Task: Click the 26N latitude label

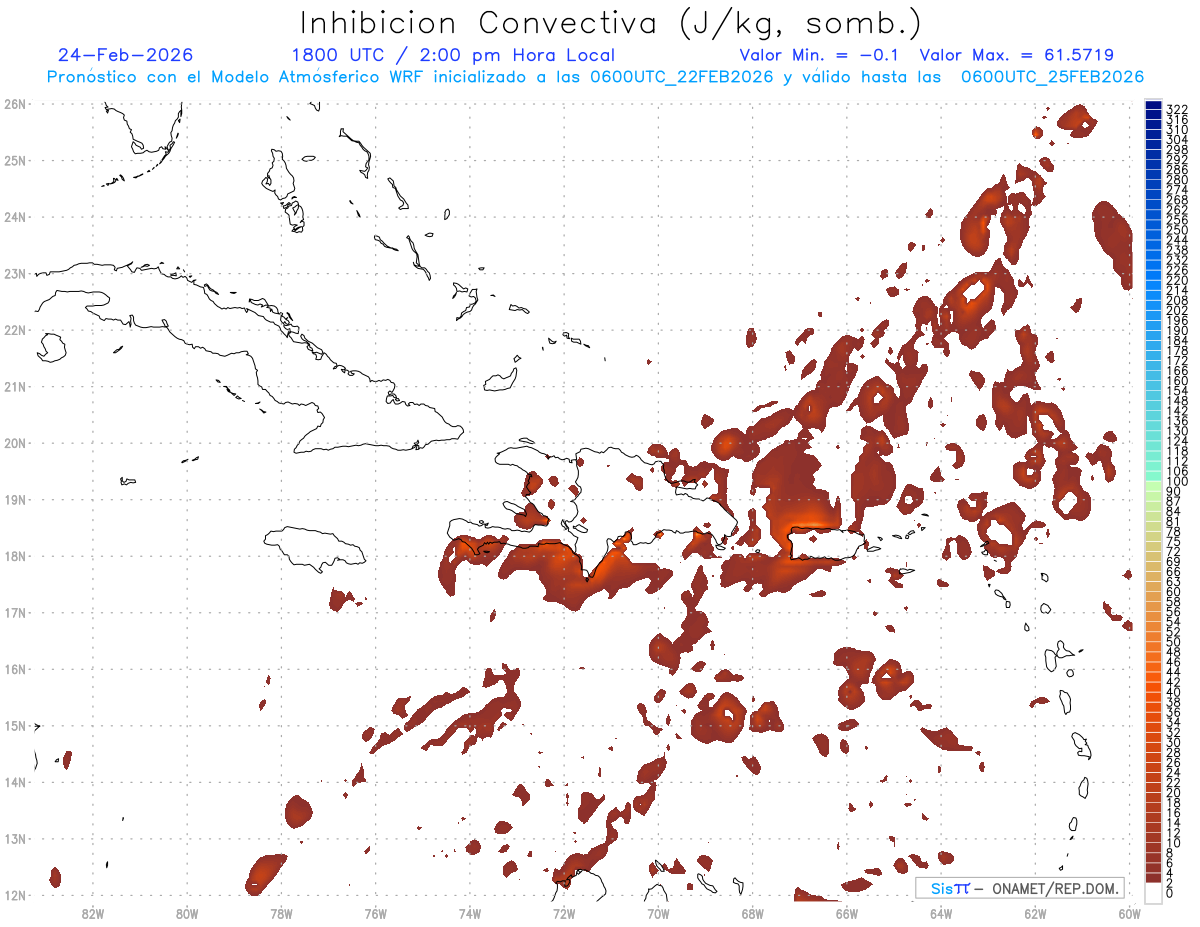Action: (15, 104)
